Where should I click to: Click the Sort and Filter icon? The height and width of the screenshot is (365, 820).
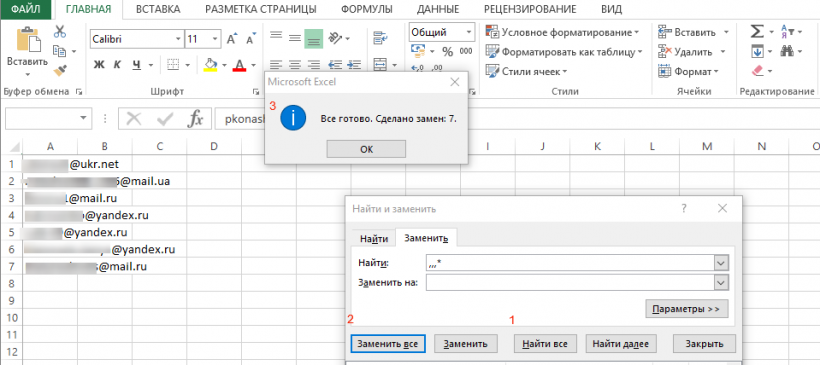pyautogui.click(x=787, y=32)
